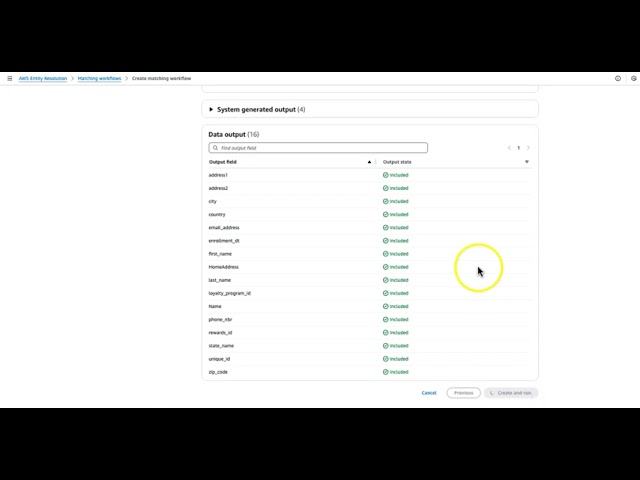
Task: Select page 1 in pagination
Action: click(518, 148)
